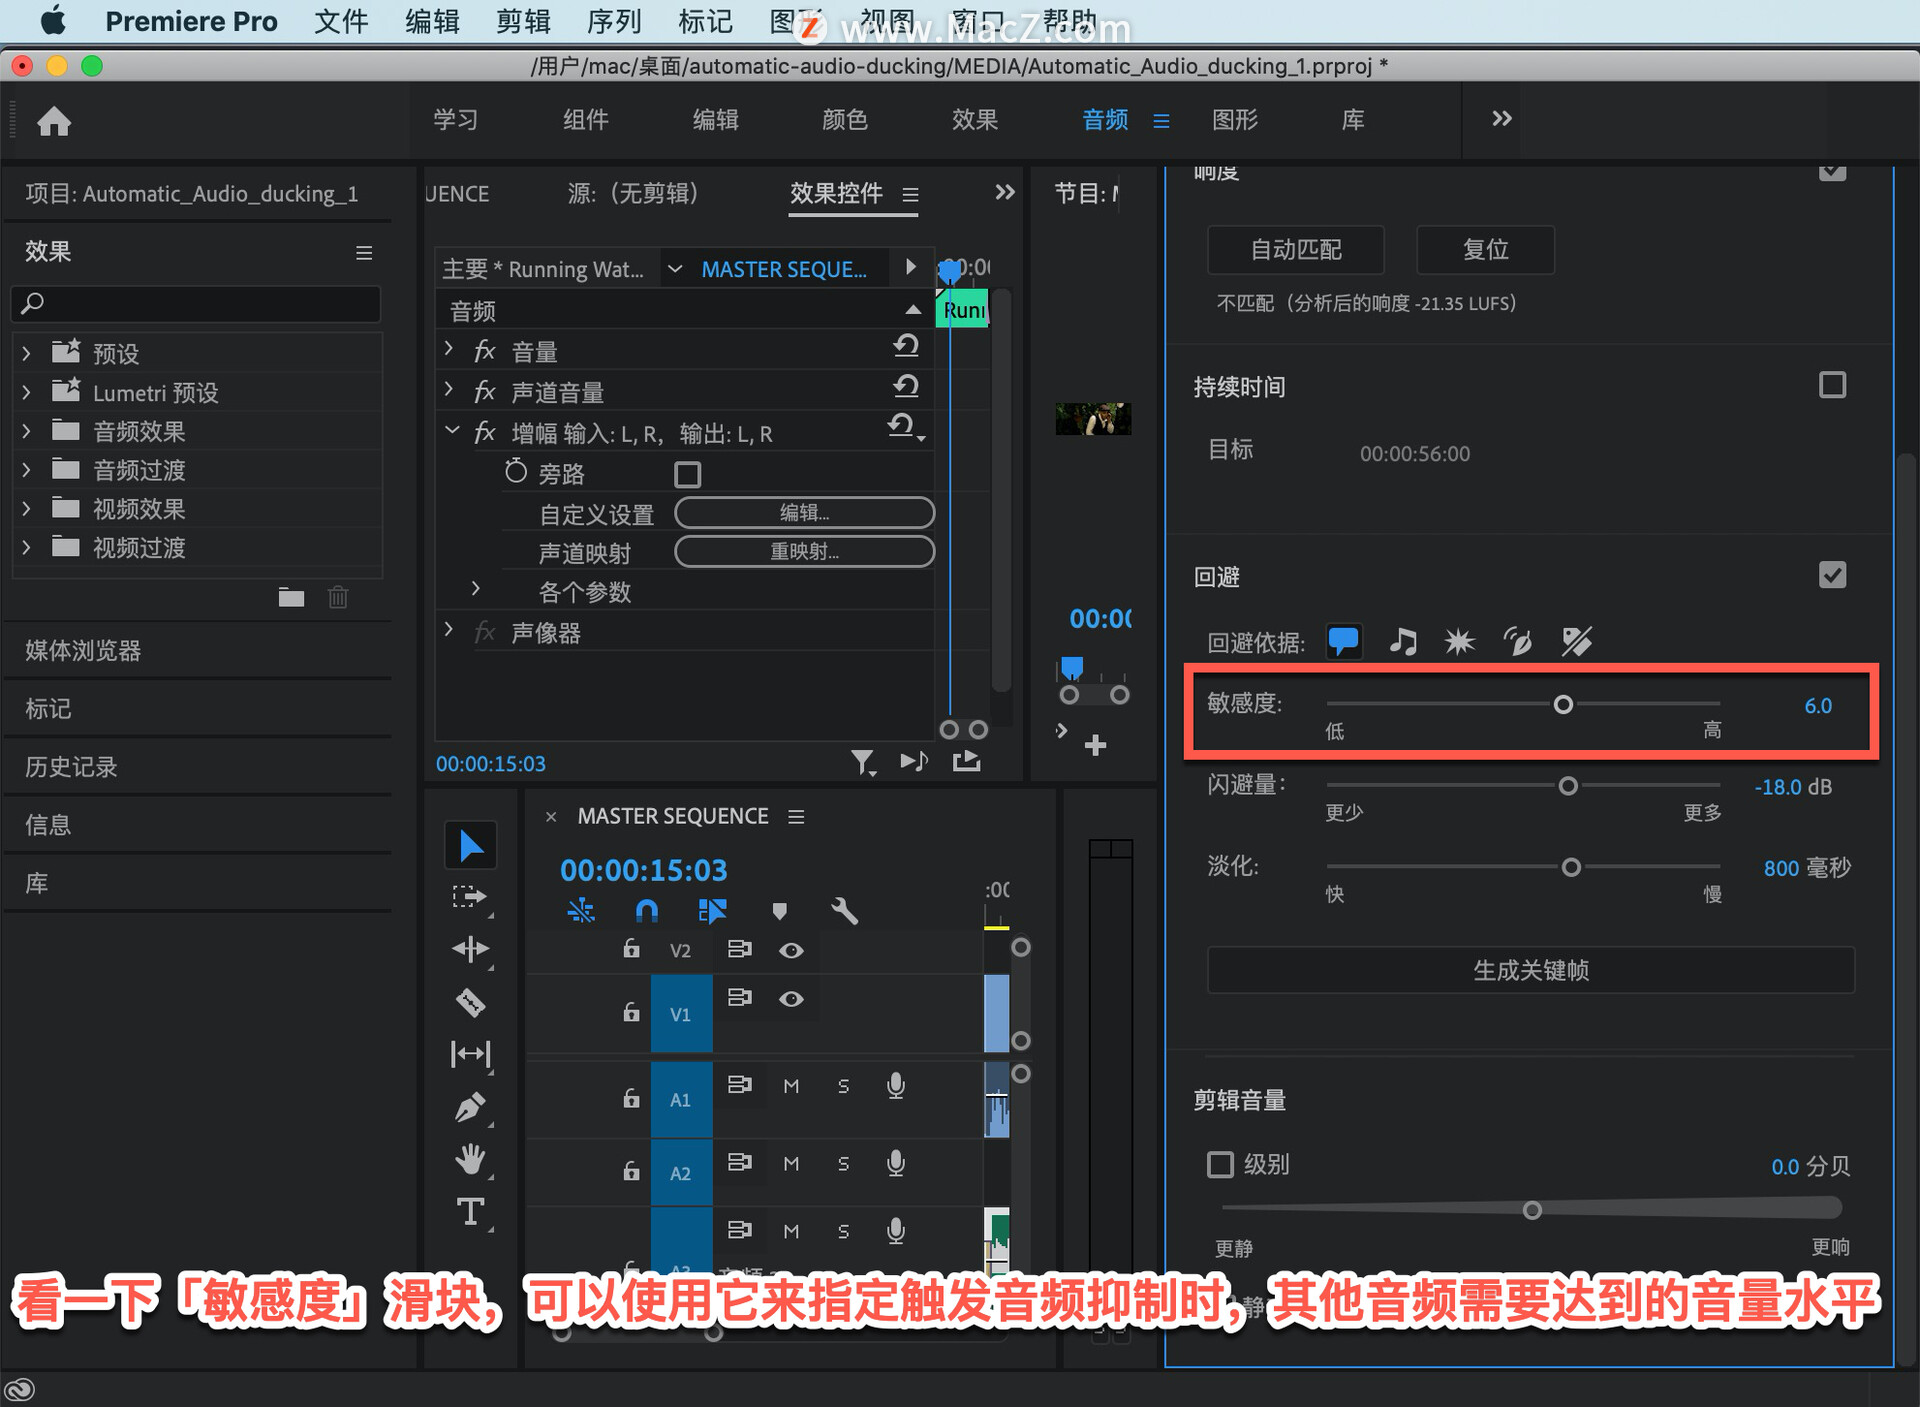1920x1407 pixels.
Task: Expand the 视频效果 folder
Action: pyautogui.click(x=27, y=508)
